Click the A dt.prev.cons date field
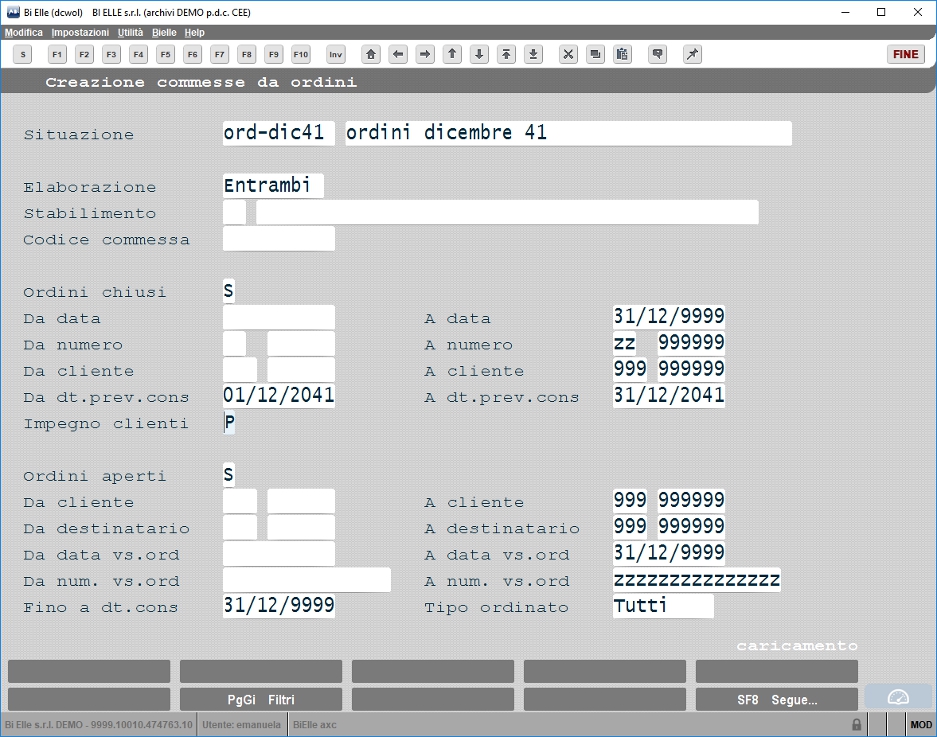This screenshot has width=937, height=737. [669, 395]
